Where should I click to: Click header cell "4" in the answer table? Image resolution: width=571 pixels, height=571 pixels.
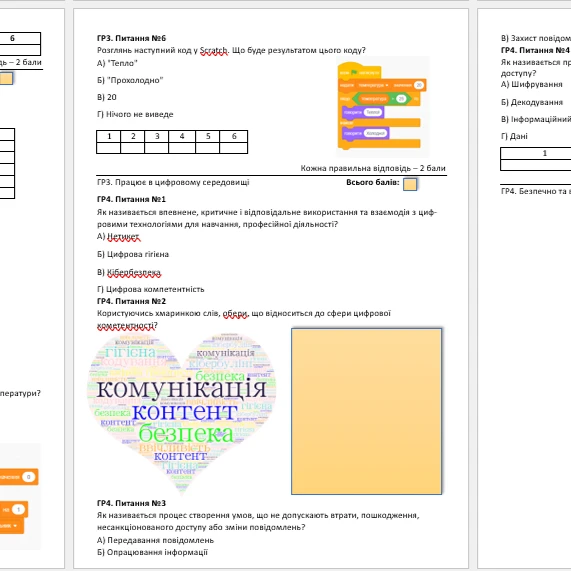click(182, 136)
